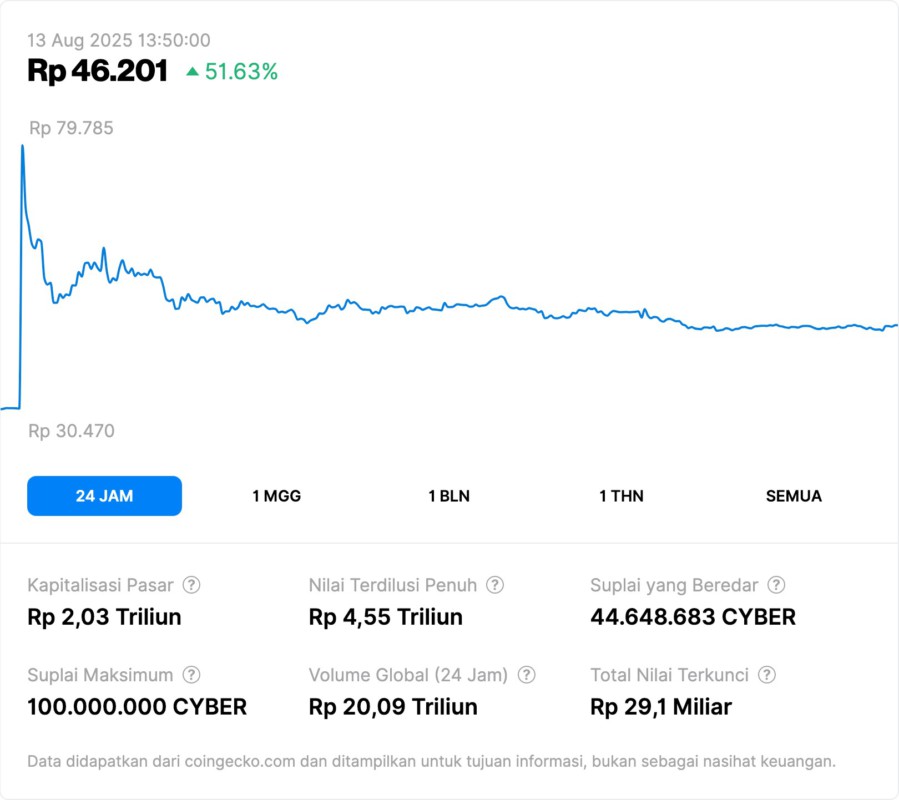899x800 pixels.
Task: Switch chart to 1 BLN range
Action: 449,496
